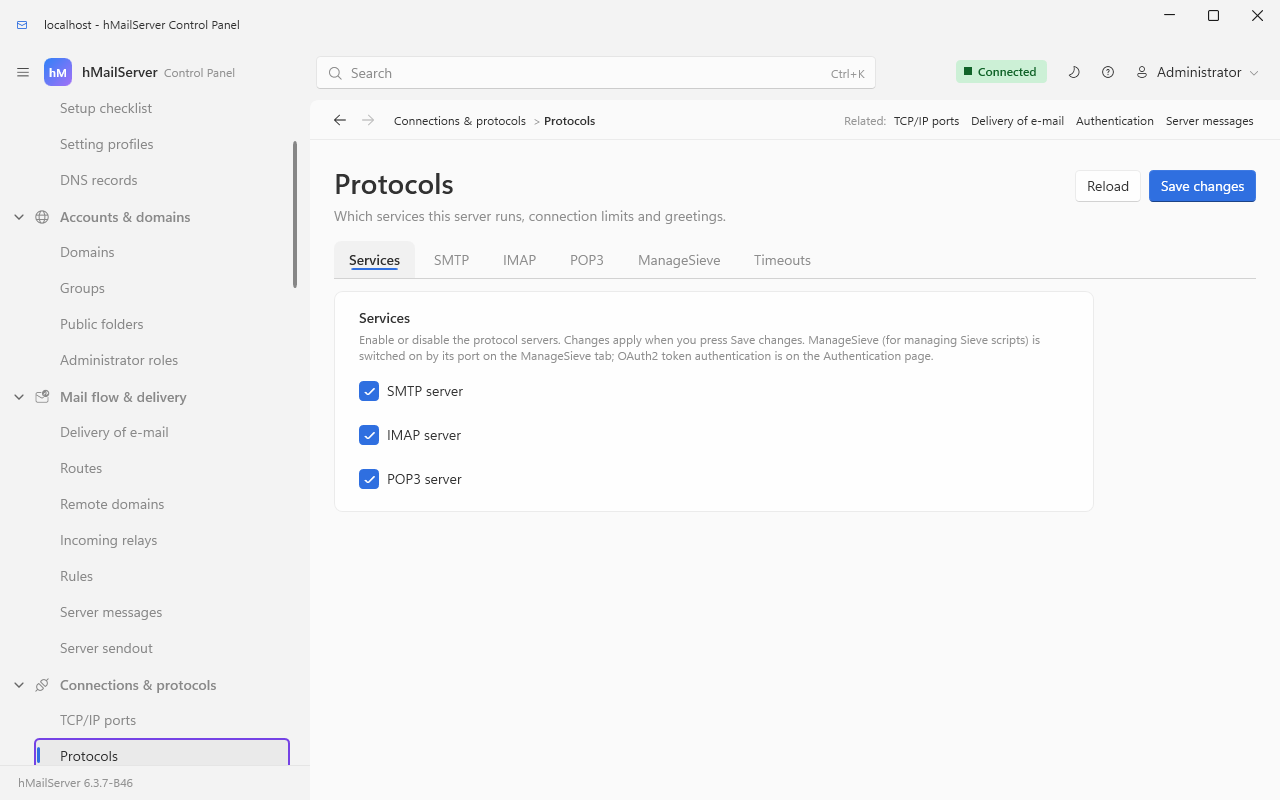This screenshot has height=800, width=1280.
Task: Click the Connections & protocols breadcrumb
Action: 460,121
